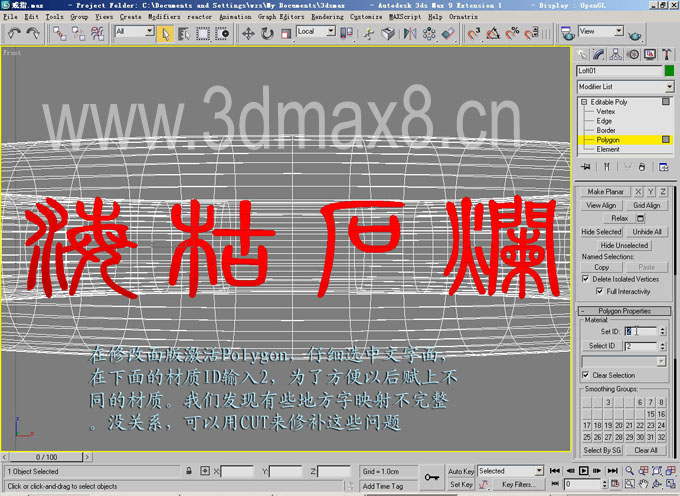
Task: Click the Pin Stack icon
Action: (x=585, y=167)
